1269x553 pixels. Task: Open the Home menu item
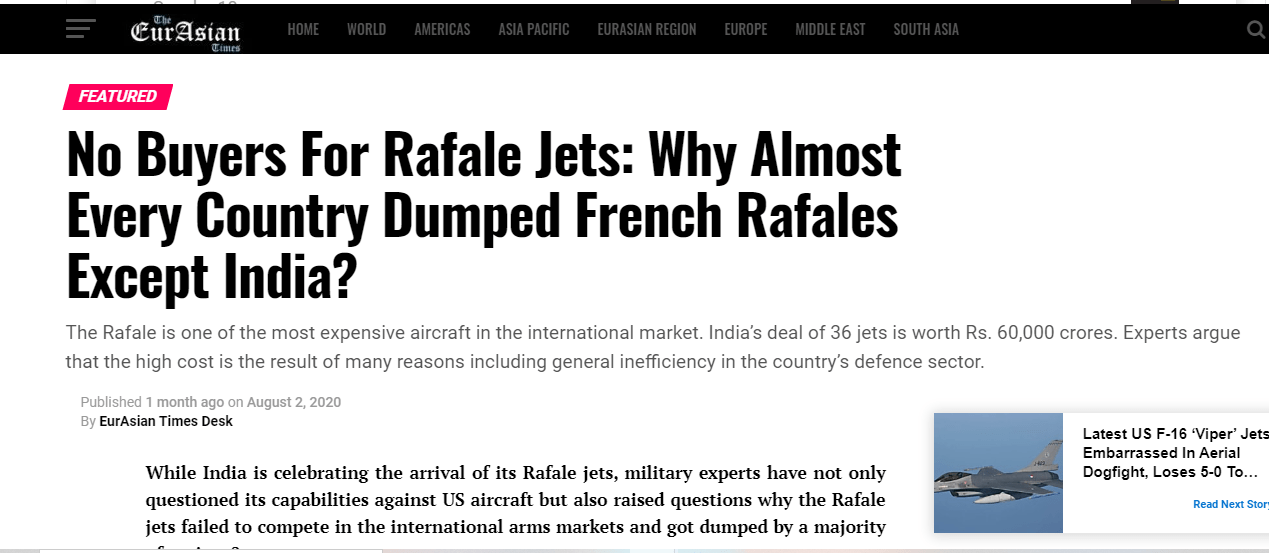click(303, 30)
